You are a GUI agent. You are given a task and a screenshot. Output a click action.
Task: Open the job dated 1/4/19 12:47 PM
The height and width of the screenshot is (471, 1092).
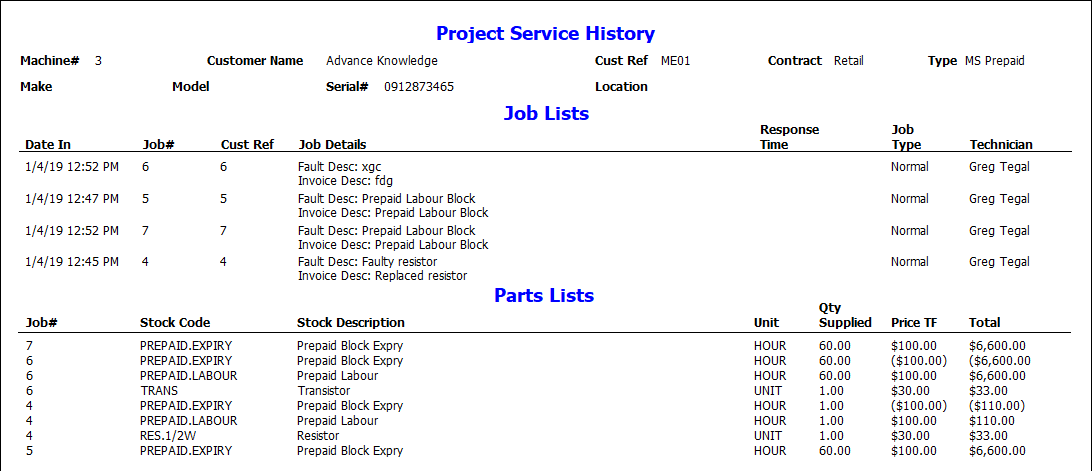[x=72, y=199]
